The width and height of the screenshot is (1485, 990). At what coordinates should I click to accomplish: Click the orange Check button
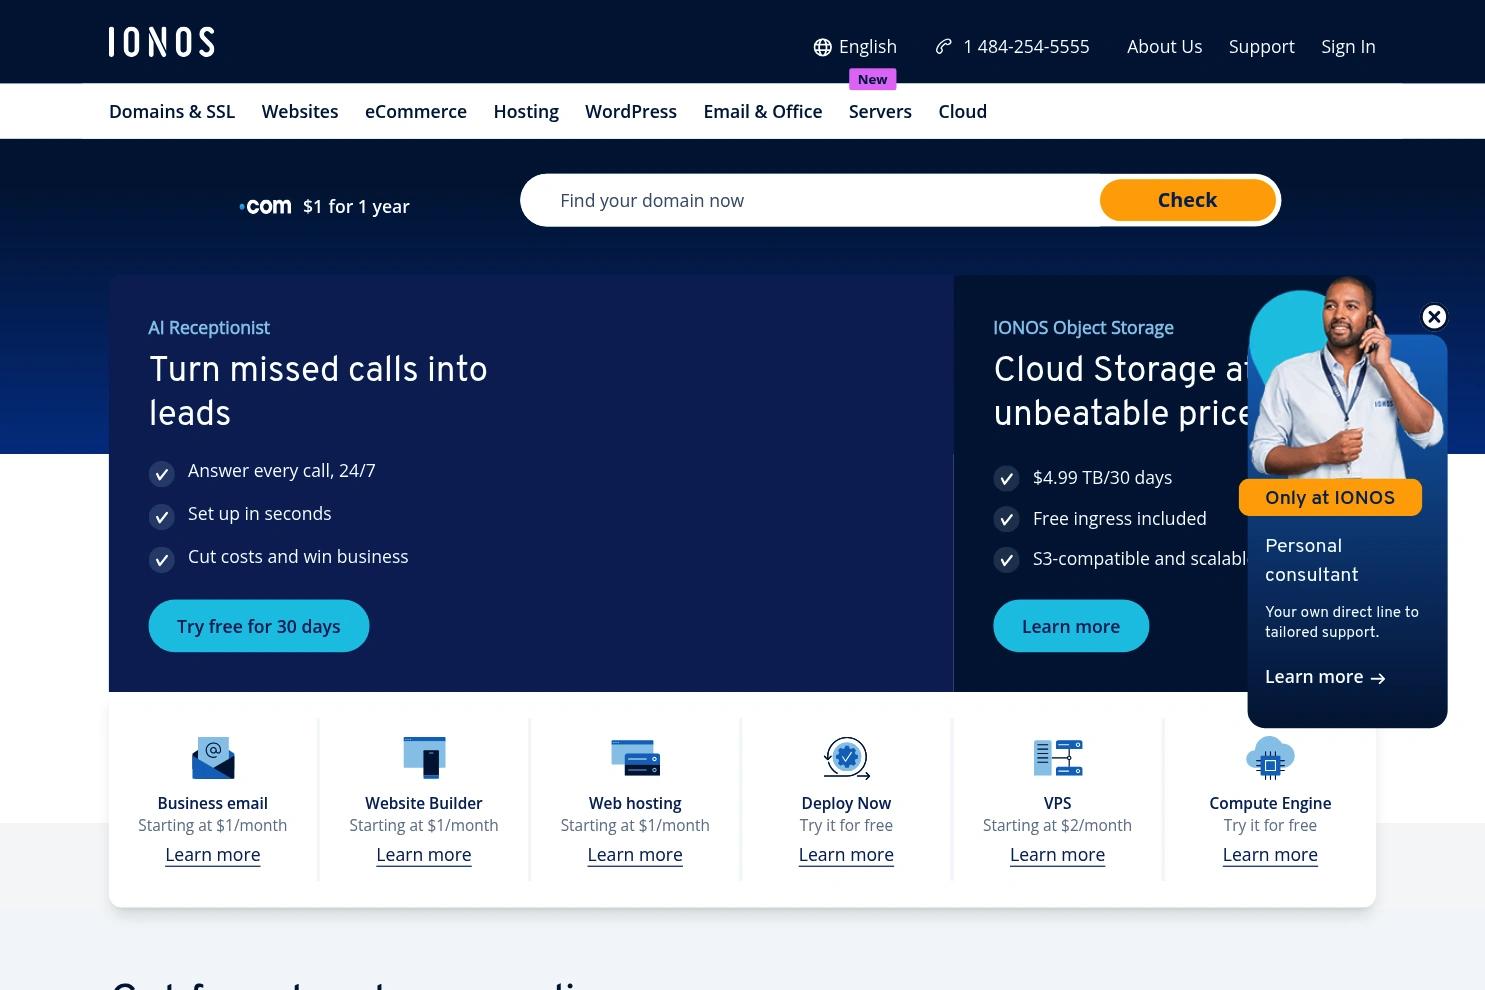pyautogui.click(x=1187, y=200)
